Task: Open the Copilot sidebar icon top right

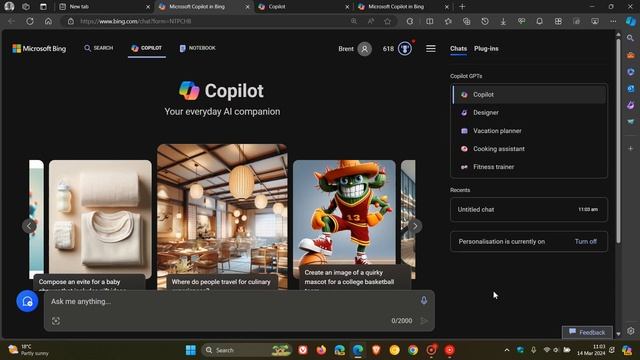Action: point(631,21)
